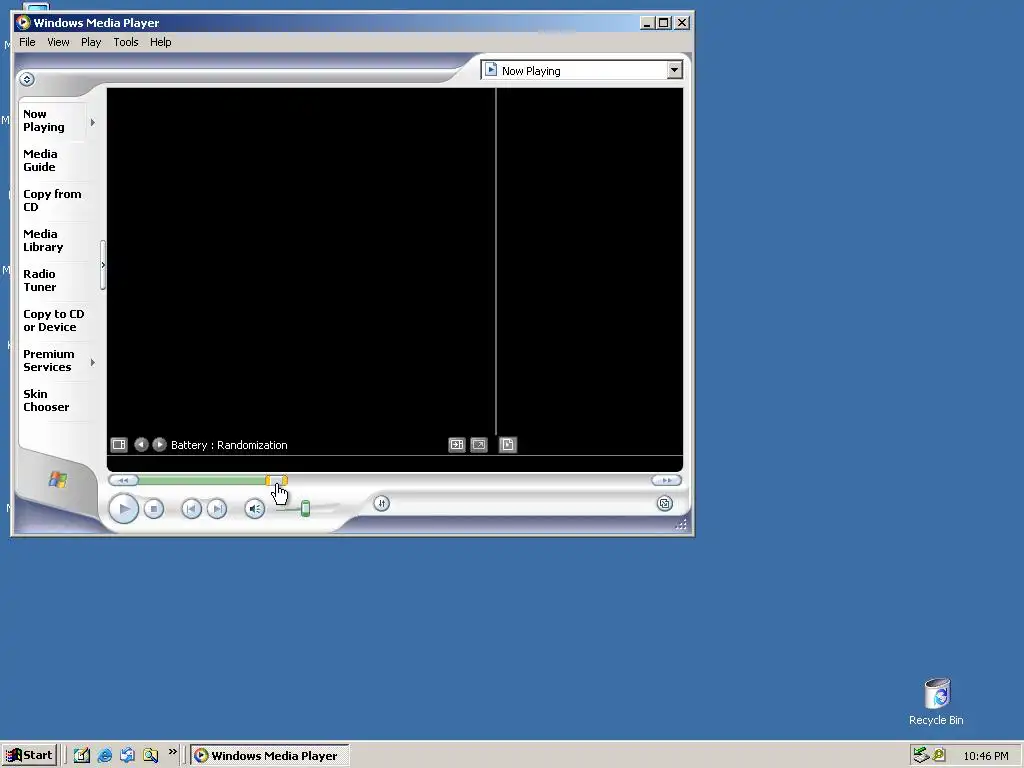Click the Show Desktop Quick Launch icon
1024x768 pixels.
[82, 756]
